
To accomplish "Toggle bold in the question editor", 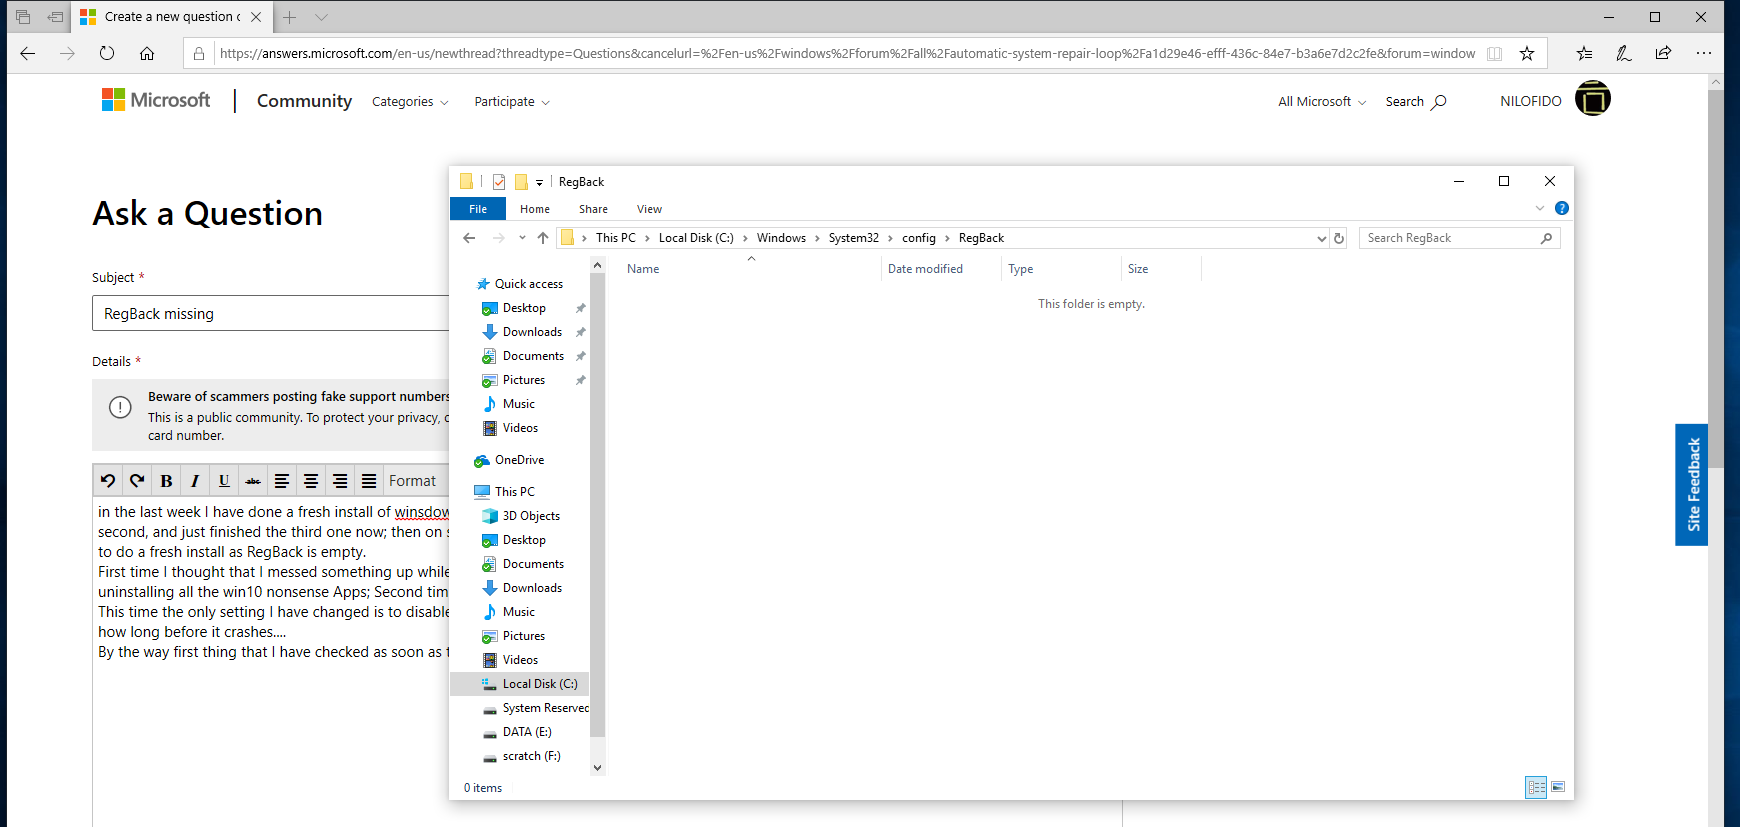I will [166, 481].
